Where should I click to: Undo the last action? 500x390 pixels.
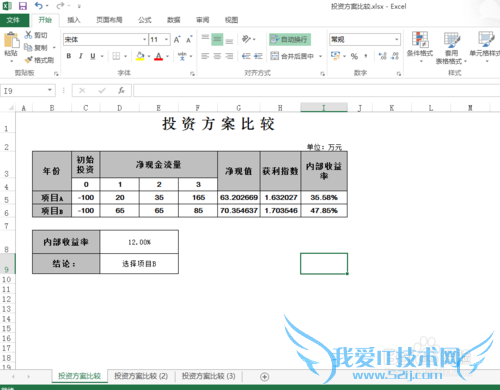tap(39, 6)
